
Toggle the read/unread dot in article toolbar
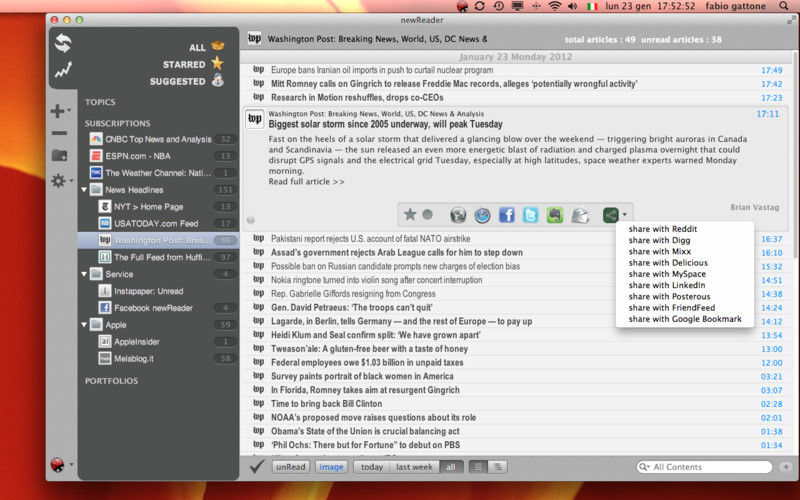click(428, 215)
